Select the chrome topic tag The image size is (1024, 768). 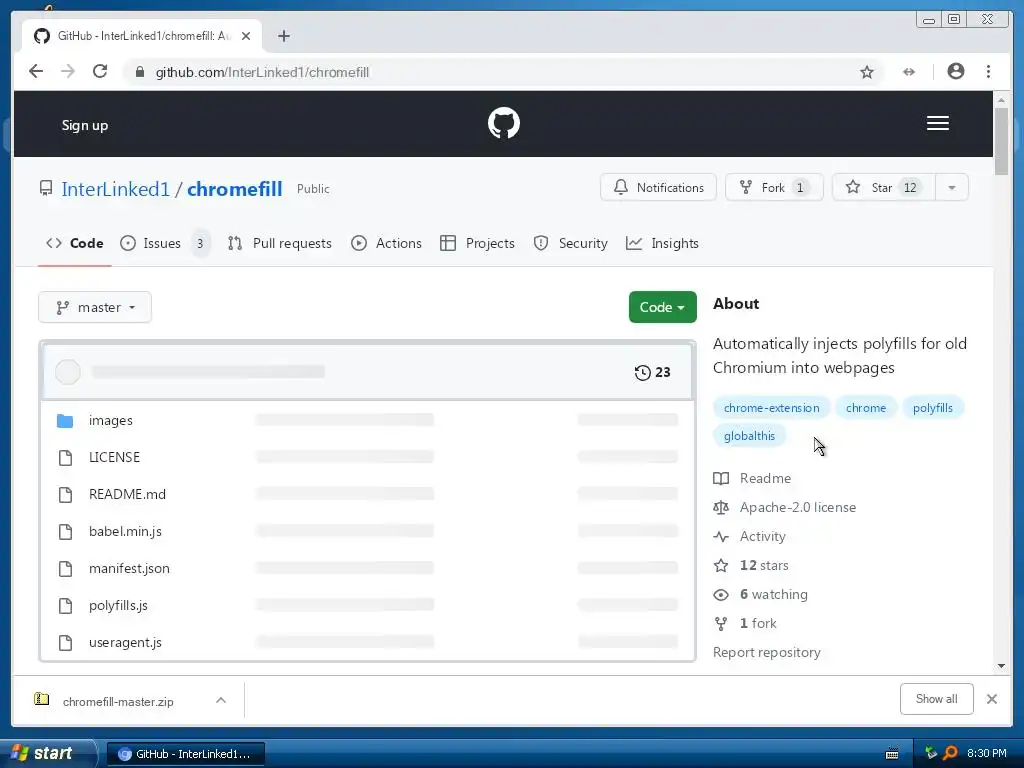865,408
